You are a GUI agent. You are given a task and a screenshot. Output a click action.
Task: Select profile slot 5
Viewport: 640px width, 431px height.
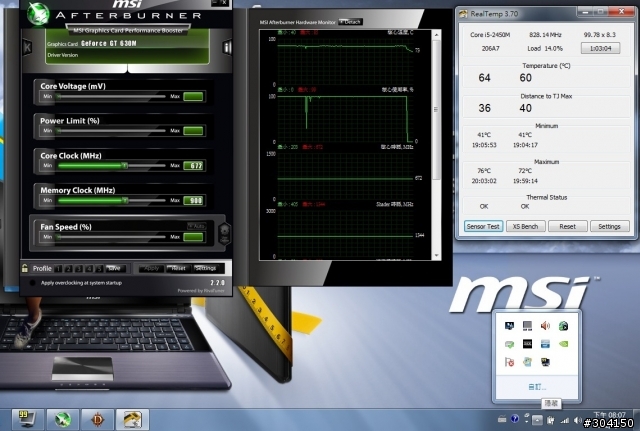point(99,269)
